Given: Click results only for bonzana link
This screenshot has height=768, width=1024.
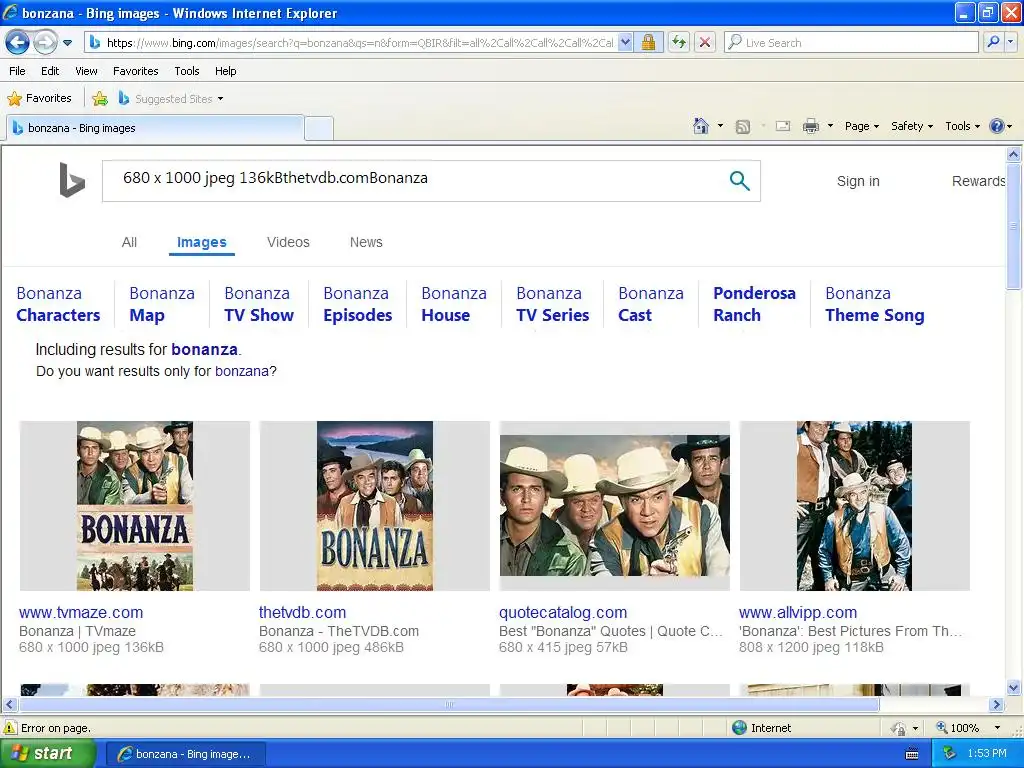Looking at the screenshot, I should pos(241,372).
